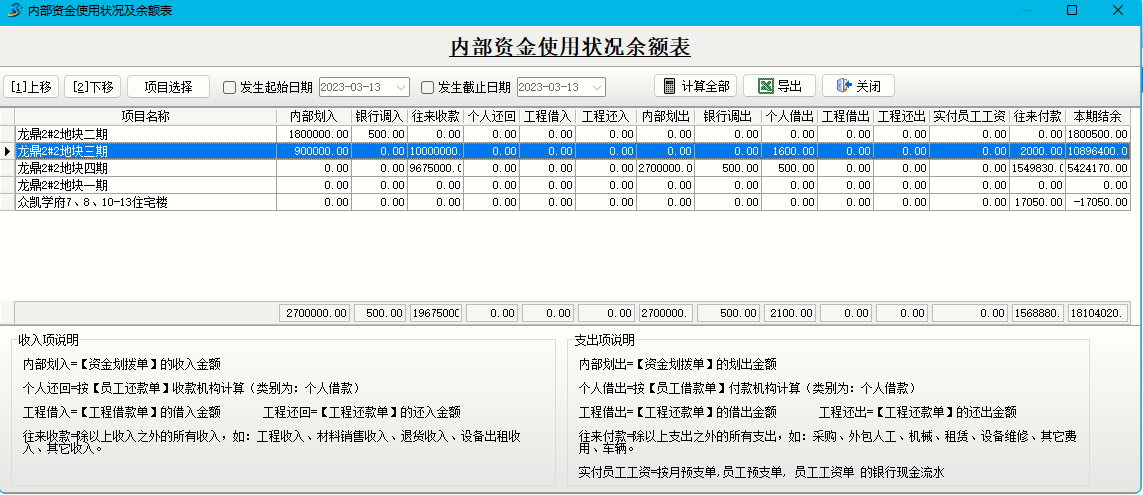The image size is (1143, 495).
Task: Click the app logo in title bar
Action: pos(14,10)
